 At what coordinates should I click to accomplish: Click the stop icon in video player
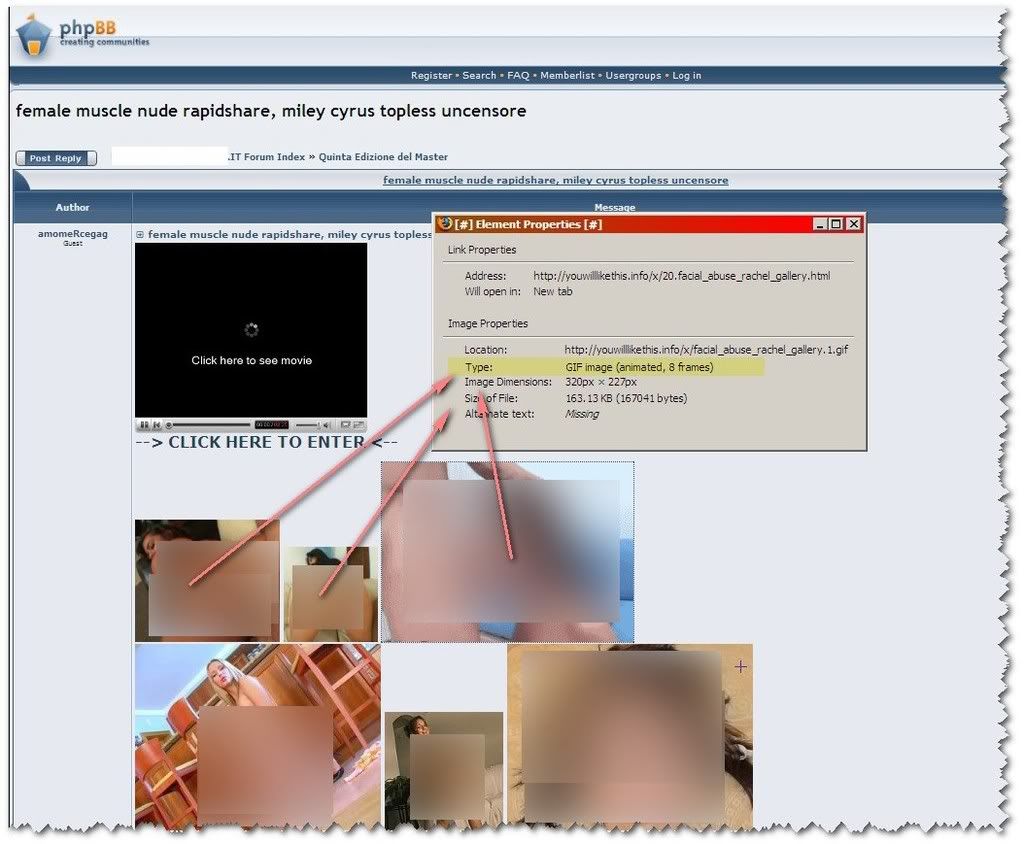[156, 425]
